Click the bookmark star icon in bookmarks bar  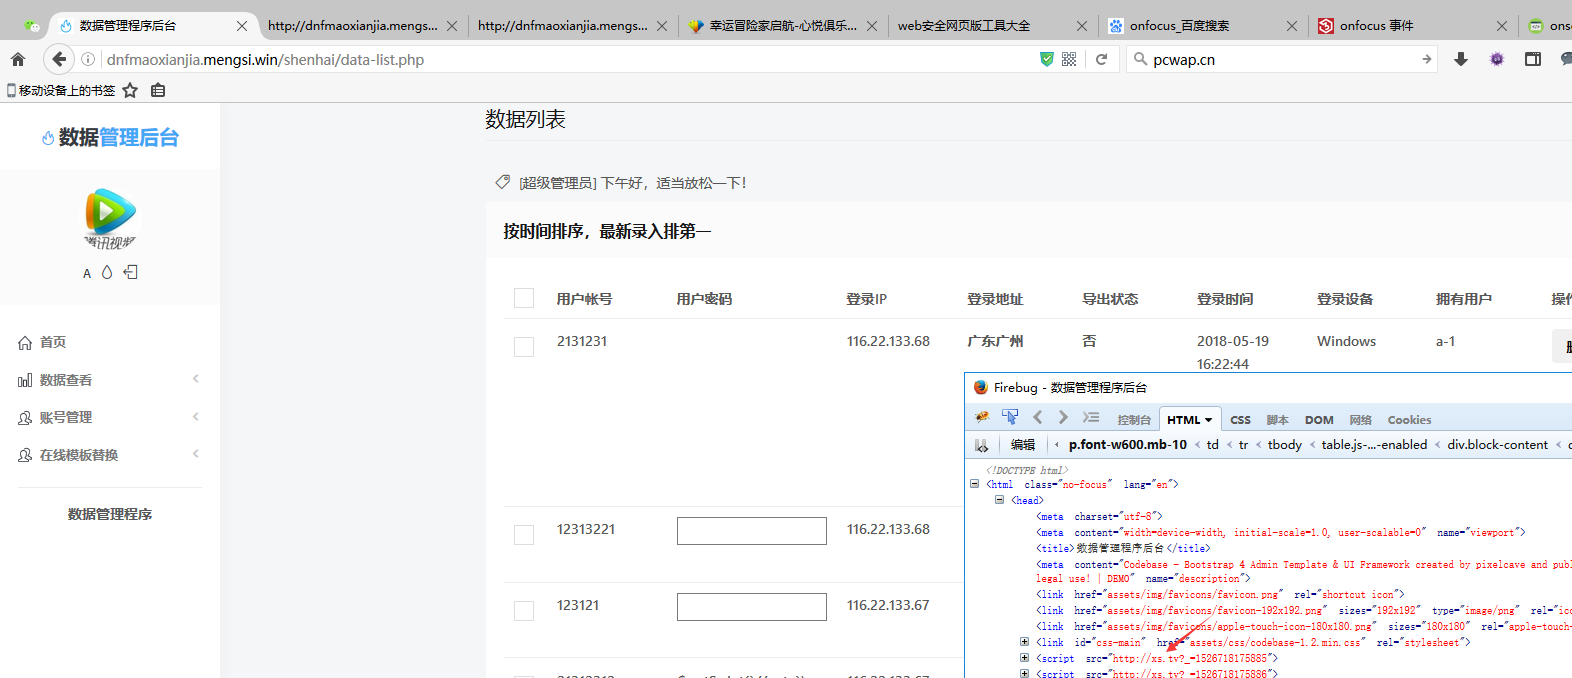tap(130, 90)
